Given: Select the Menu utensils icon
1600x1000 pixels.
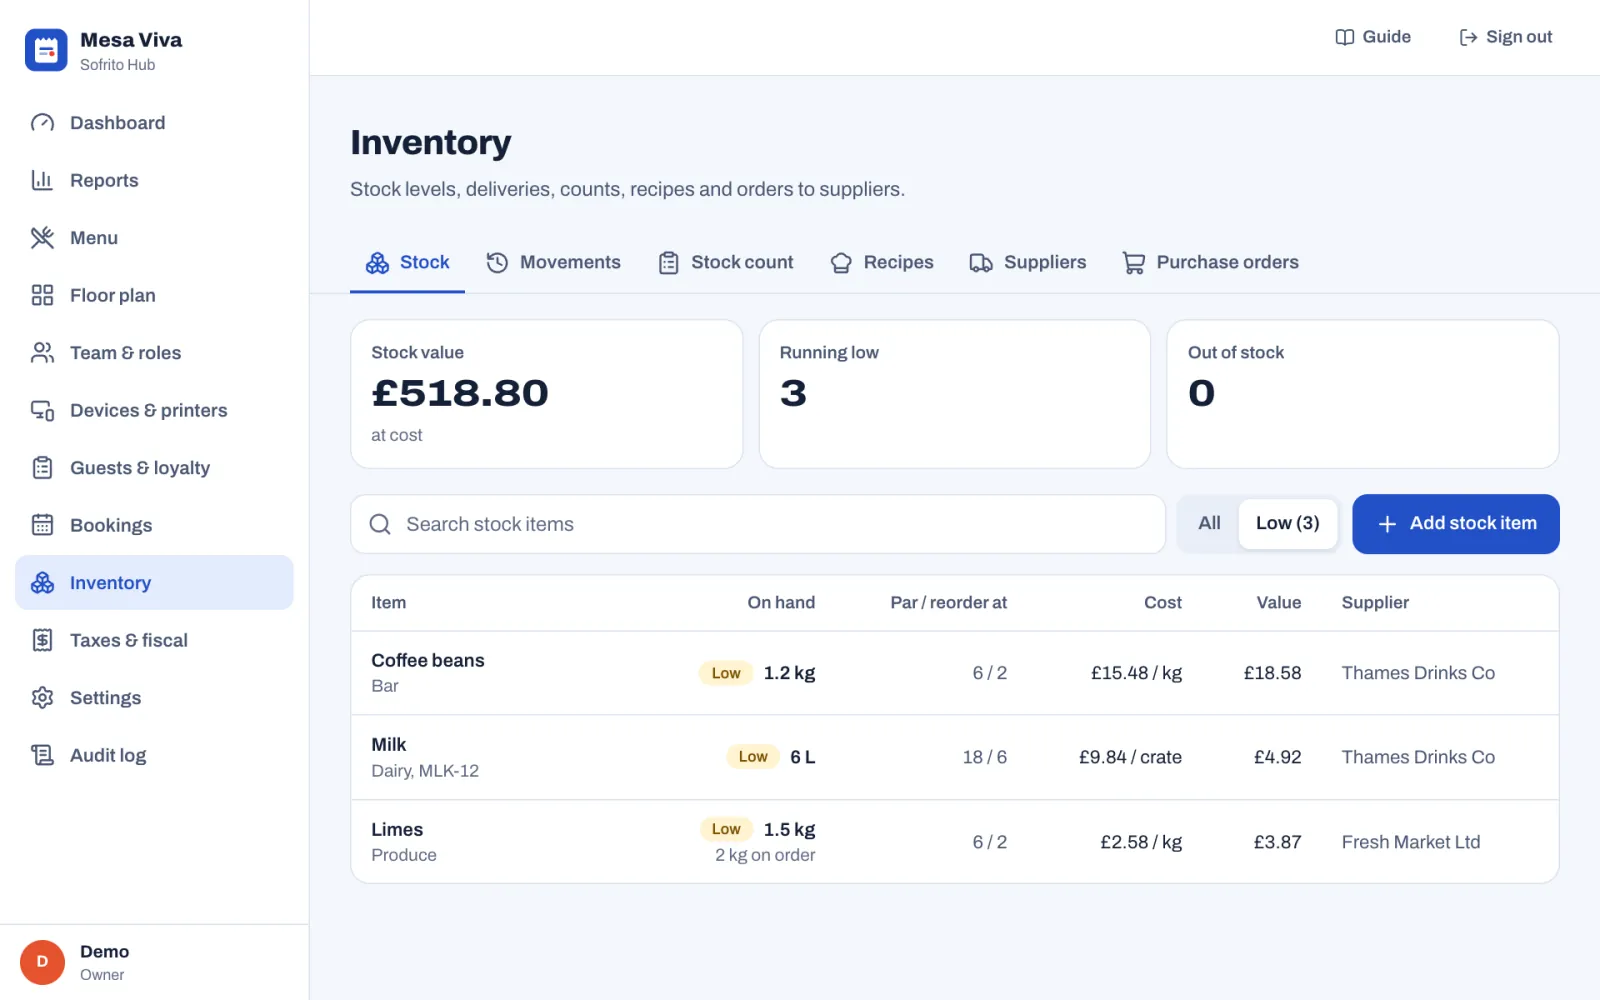Looking at the screenshot, I should [x=42, y=238].
